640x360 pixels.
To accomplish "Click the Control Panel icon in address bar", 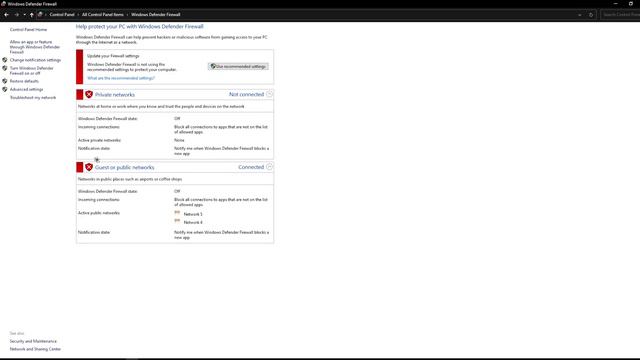I will coord(40,15).
